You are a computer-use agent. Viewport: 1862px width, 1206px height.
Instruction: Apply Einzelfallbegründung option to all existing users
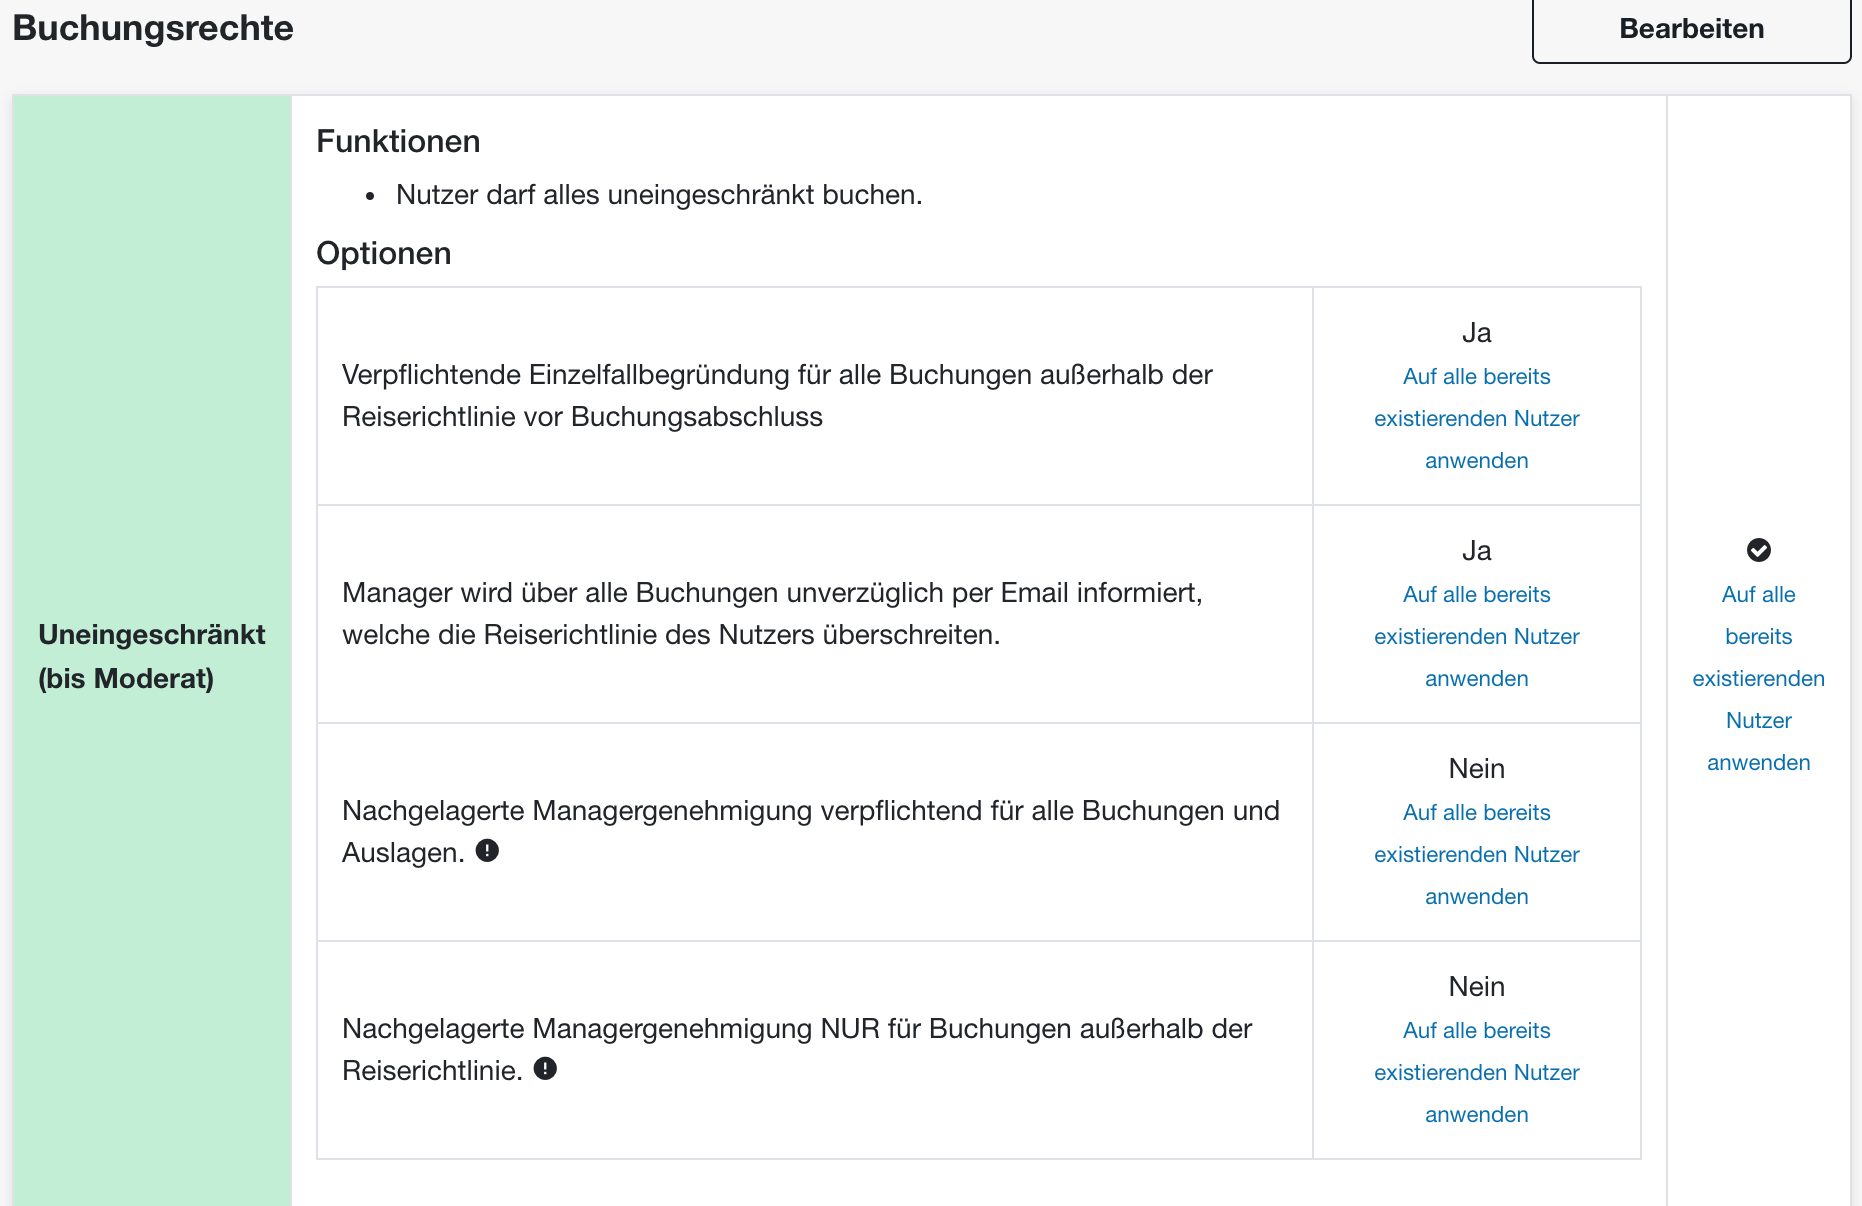pyautogui.click(x=1476, y=418)
